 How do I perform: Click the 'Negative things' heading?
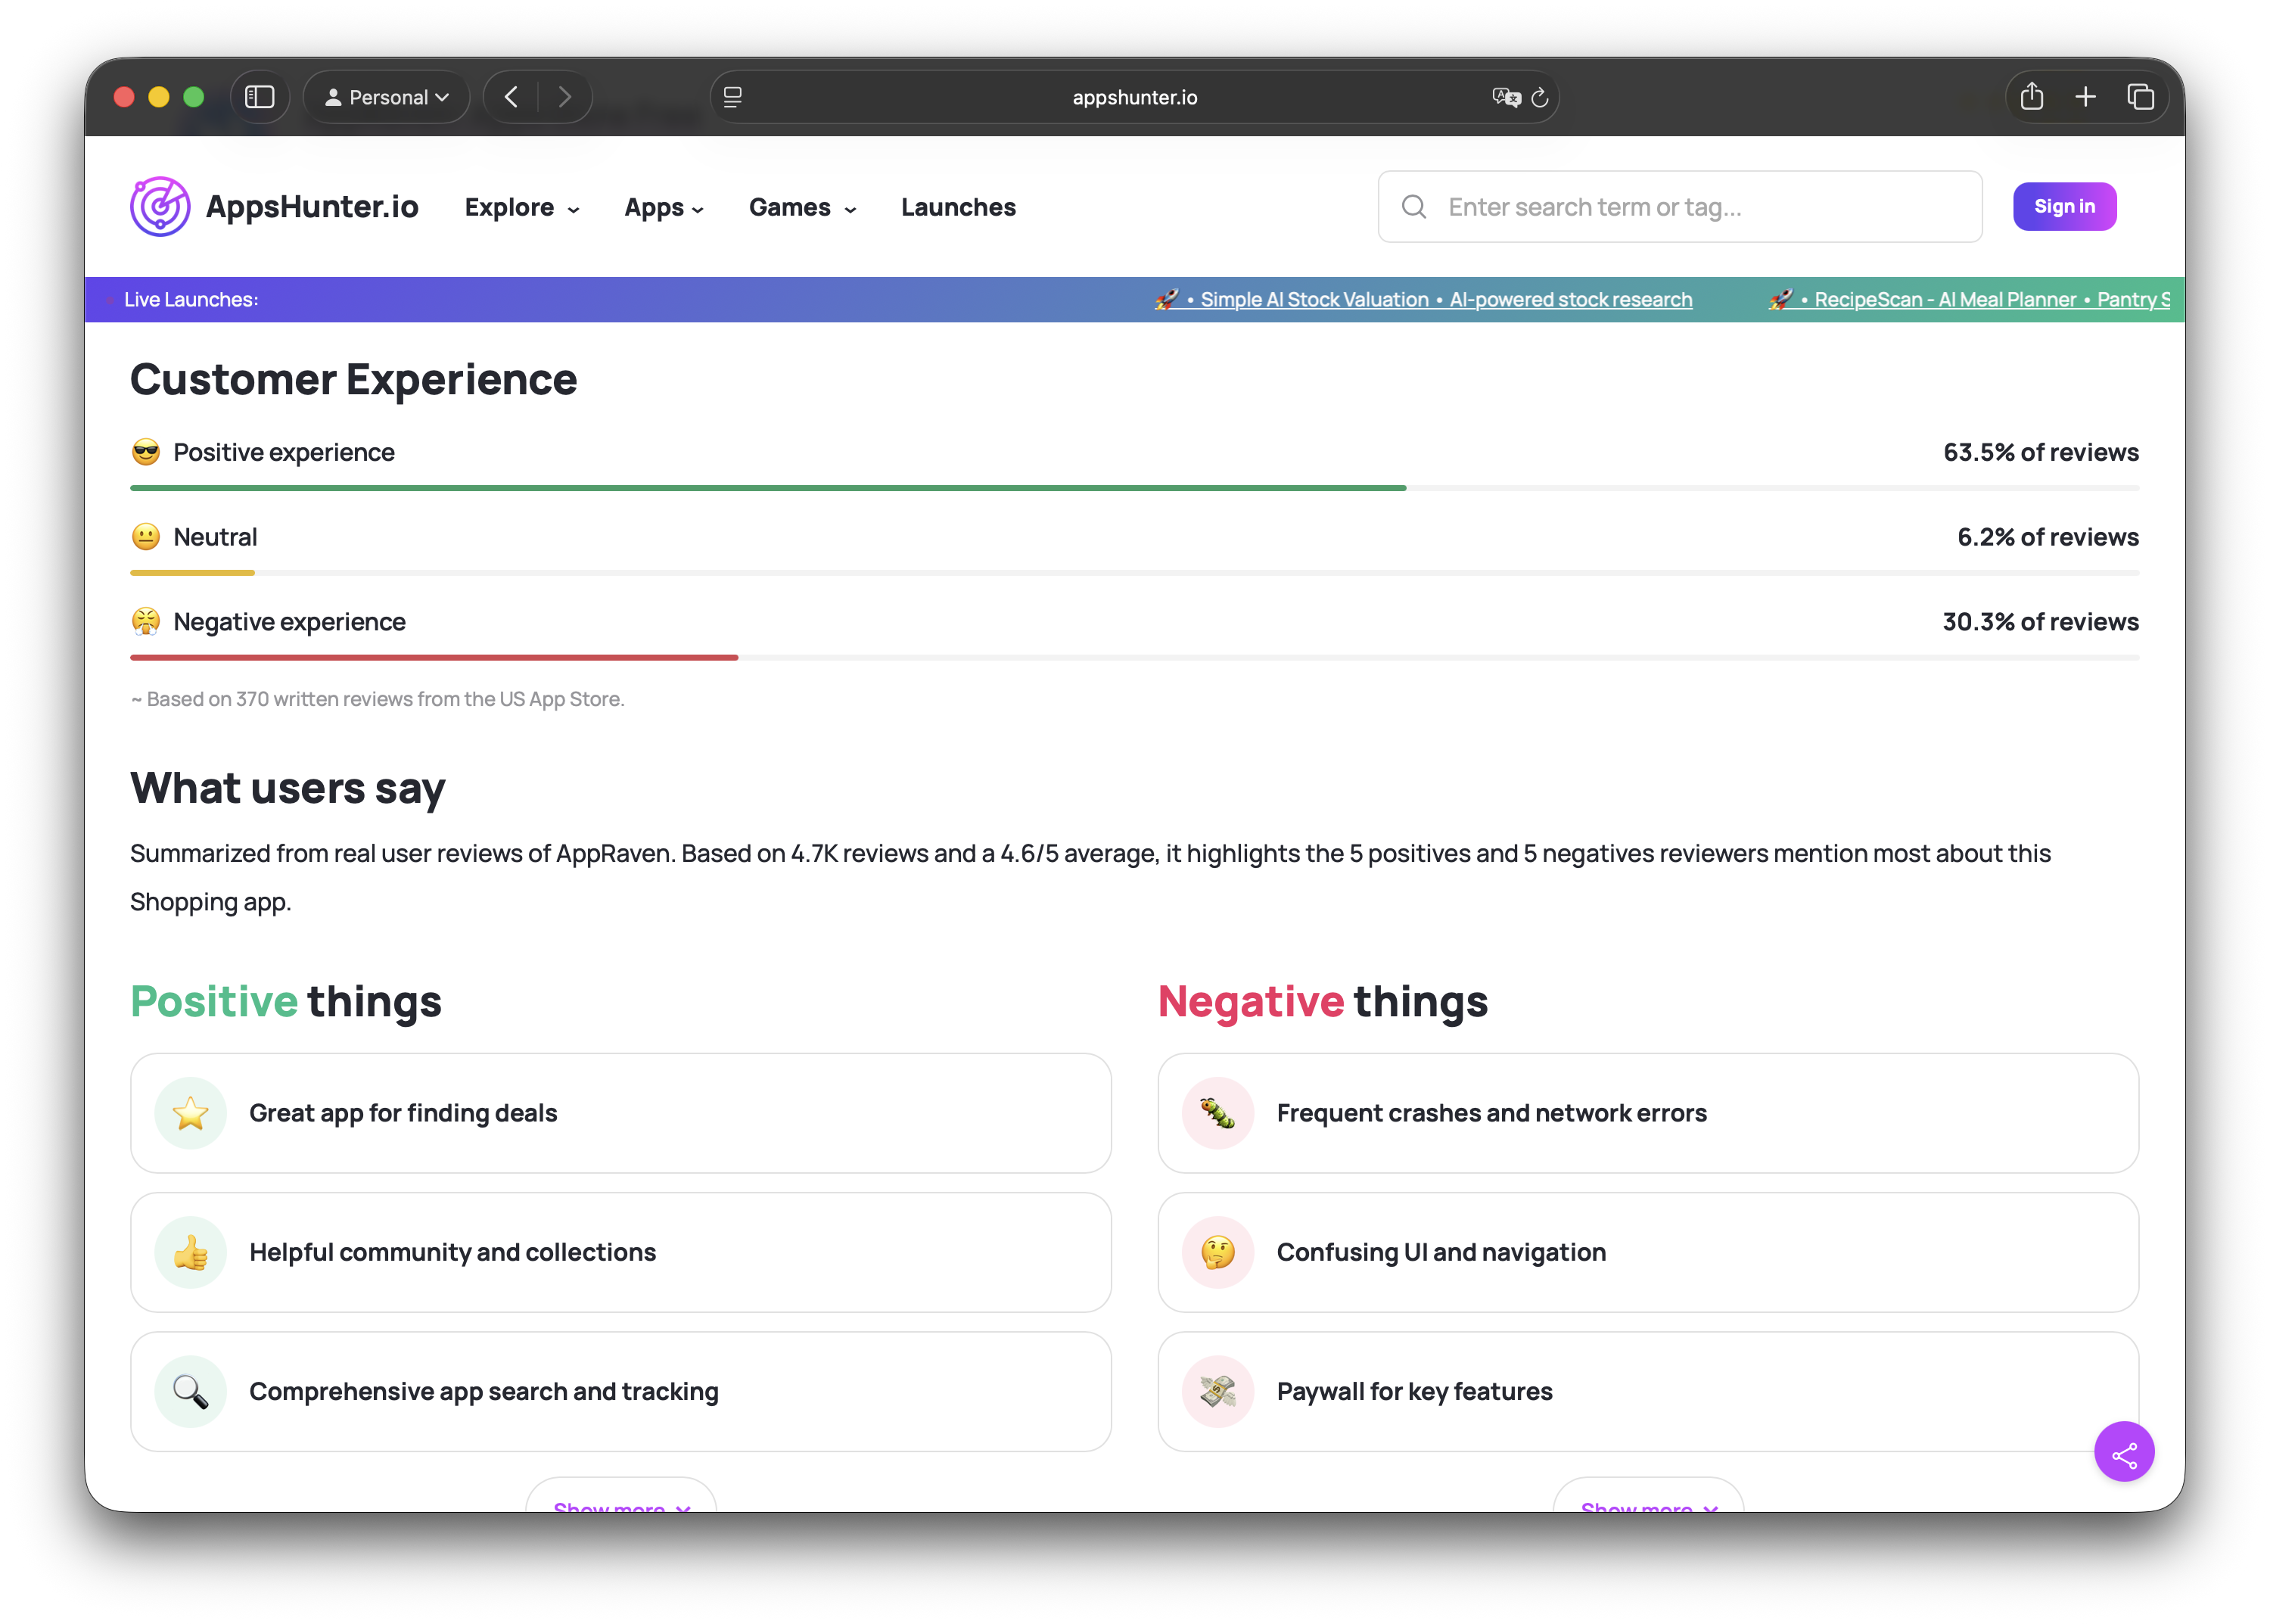1322,1001
